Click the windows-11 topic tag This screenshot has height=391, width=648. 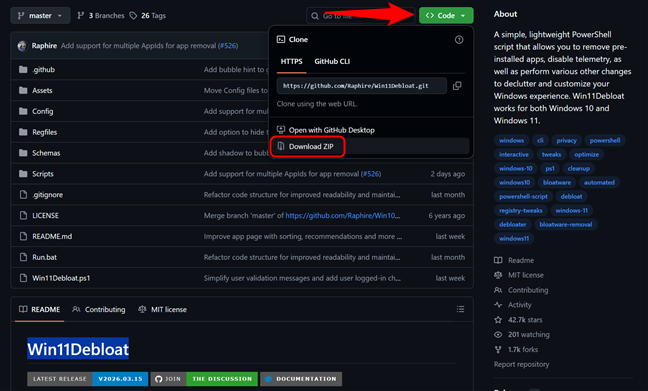coord(572,211)
